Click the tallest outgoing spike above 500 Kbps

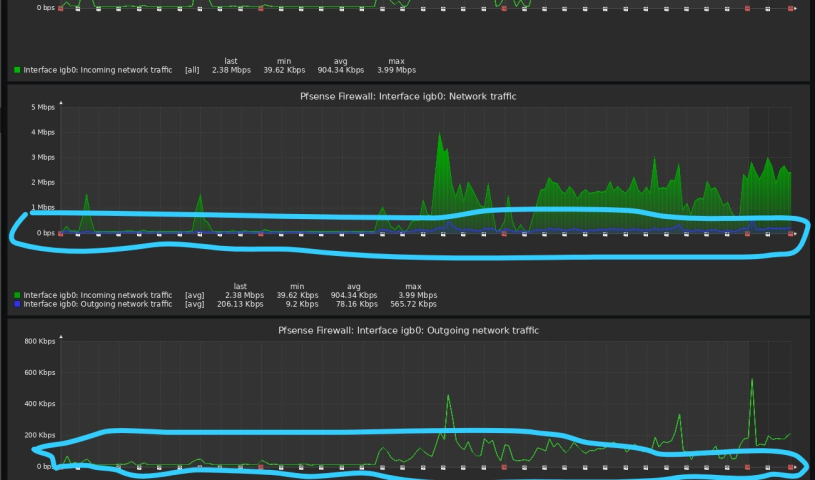pos(751,379)
